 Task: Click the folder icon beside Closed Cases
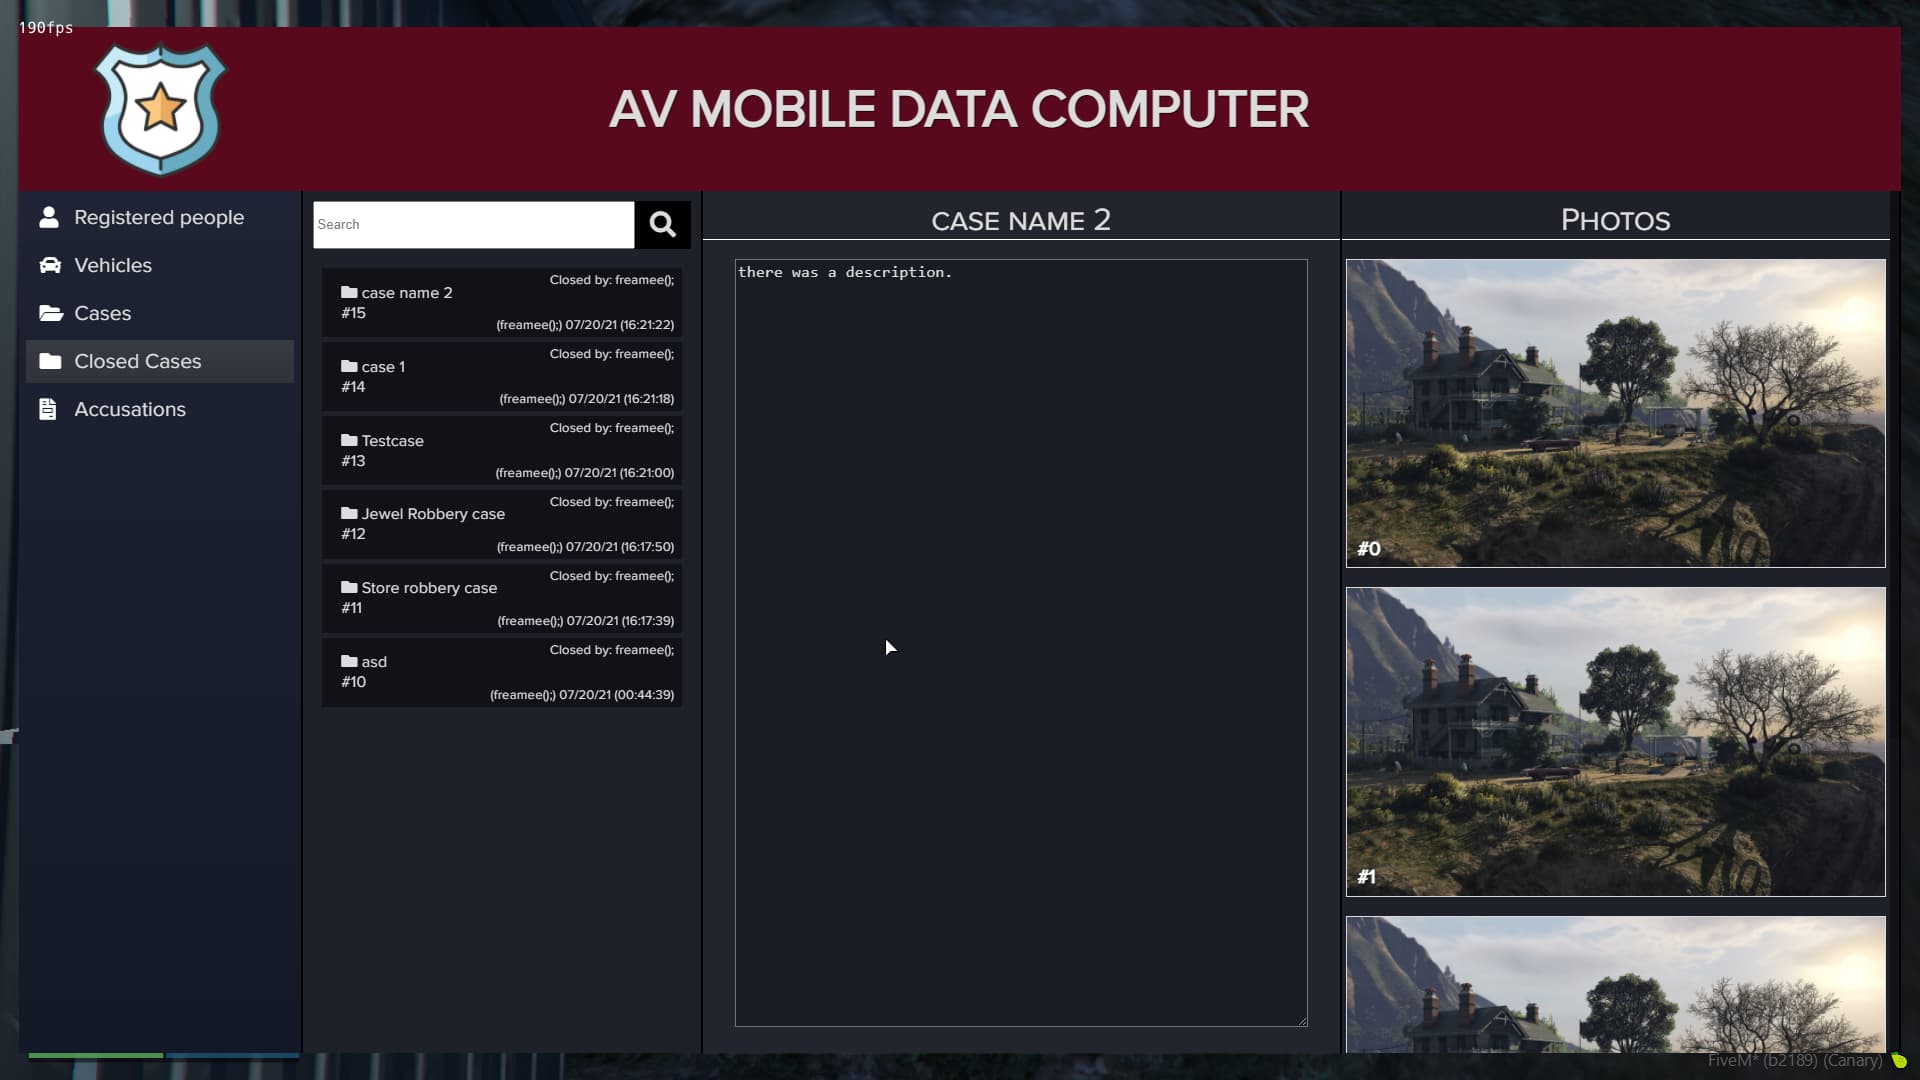point(50,361)
